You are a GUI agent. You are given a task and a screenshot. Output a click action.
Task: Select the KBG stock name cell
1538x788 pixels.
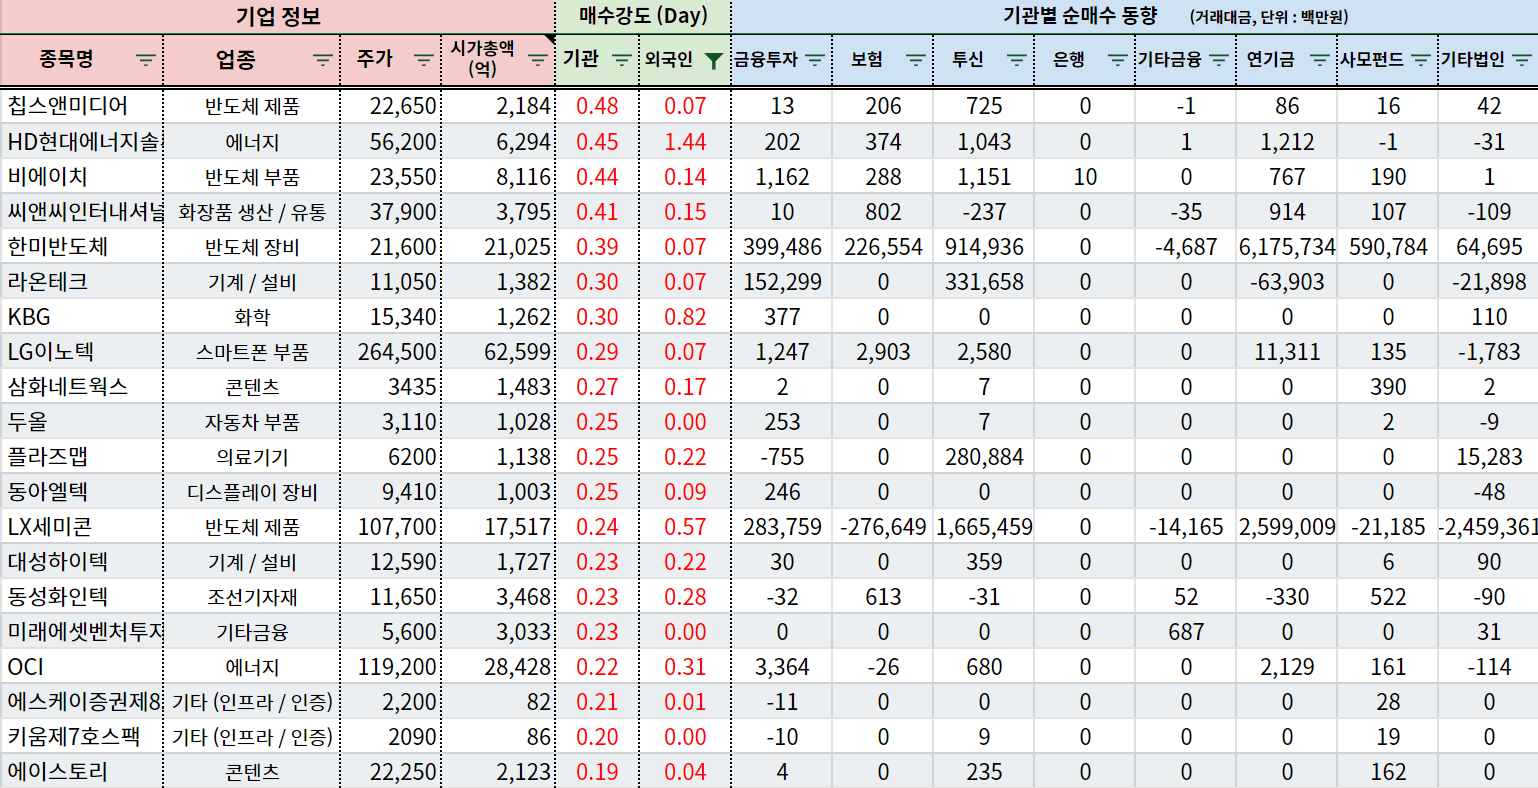click(x=81, y=316)
